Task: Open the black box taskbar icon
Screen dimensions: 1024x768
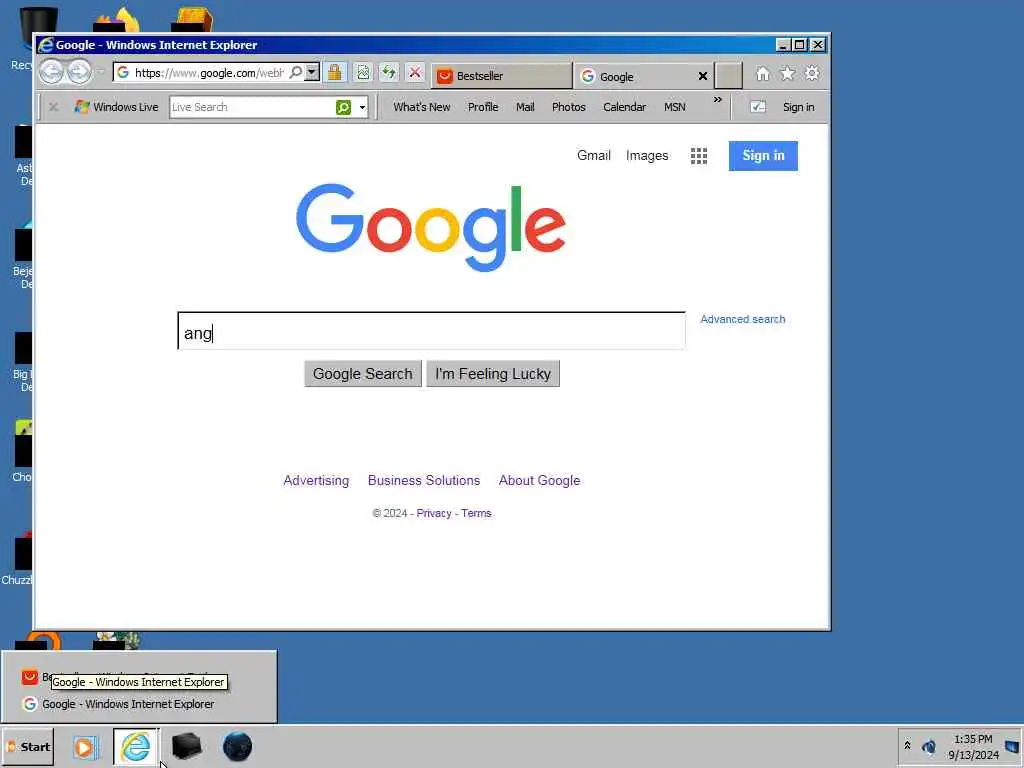Action: [x=186, y=746]
